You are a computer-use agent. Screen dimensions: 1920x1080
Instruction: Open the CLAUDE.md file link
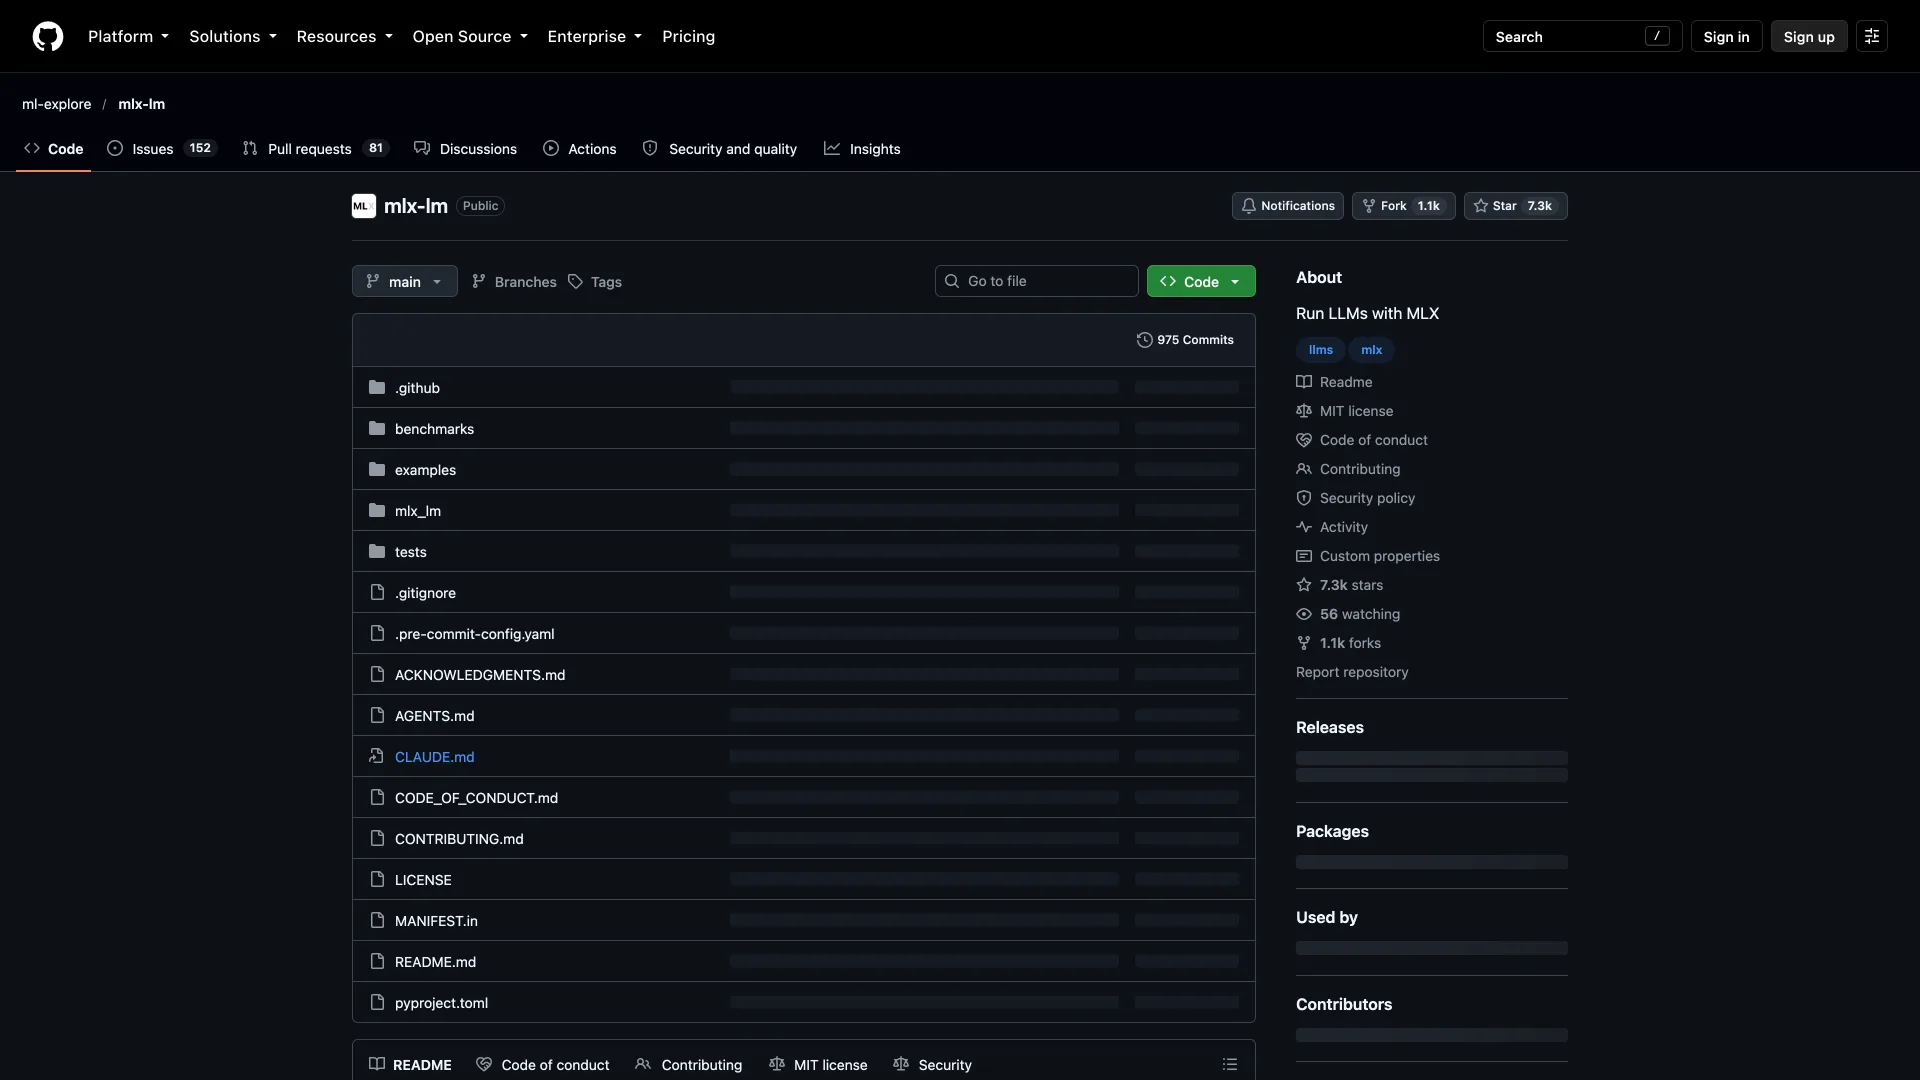coord(434,757)
